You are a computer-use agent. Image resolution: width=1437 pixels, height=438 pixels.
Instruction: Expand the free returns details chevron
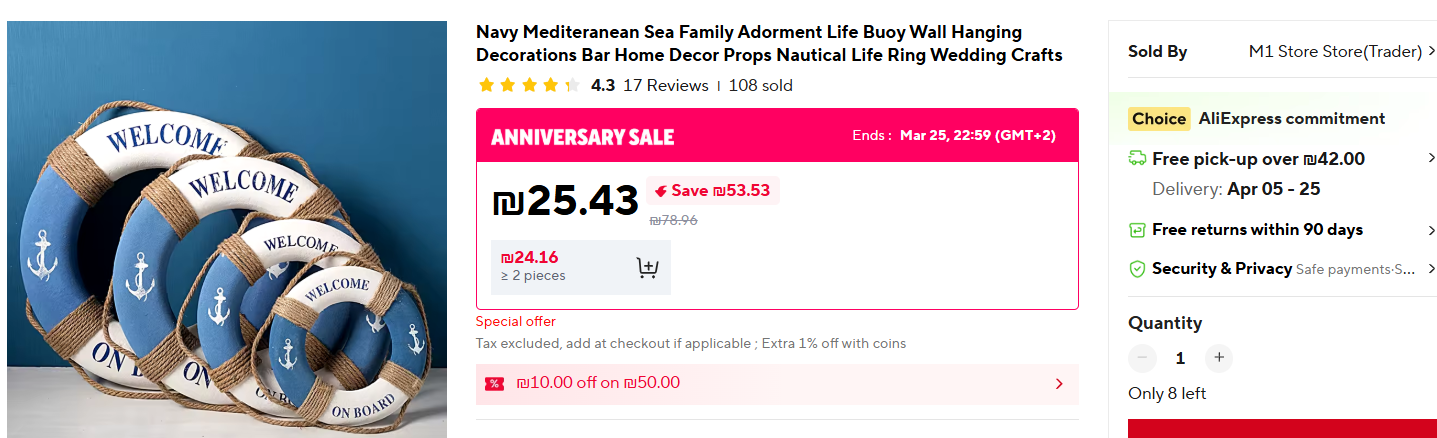[1432, 230]
